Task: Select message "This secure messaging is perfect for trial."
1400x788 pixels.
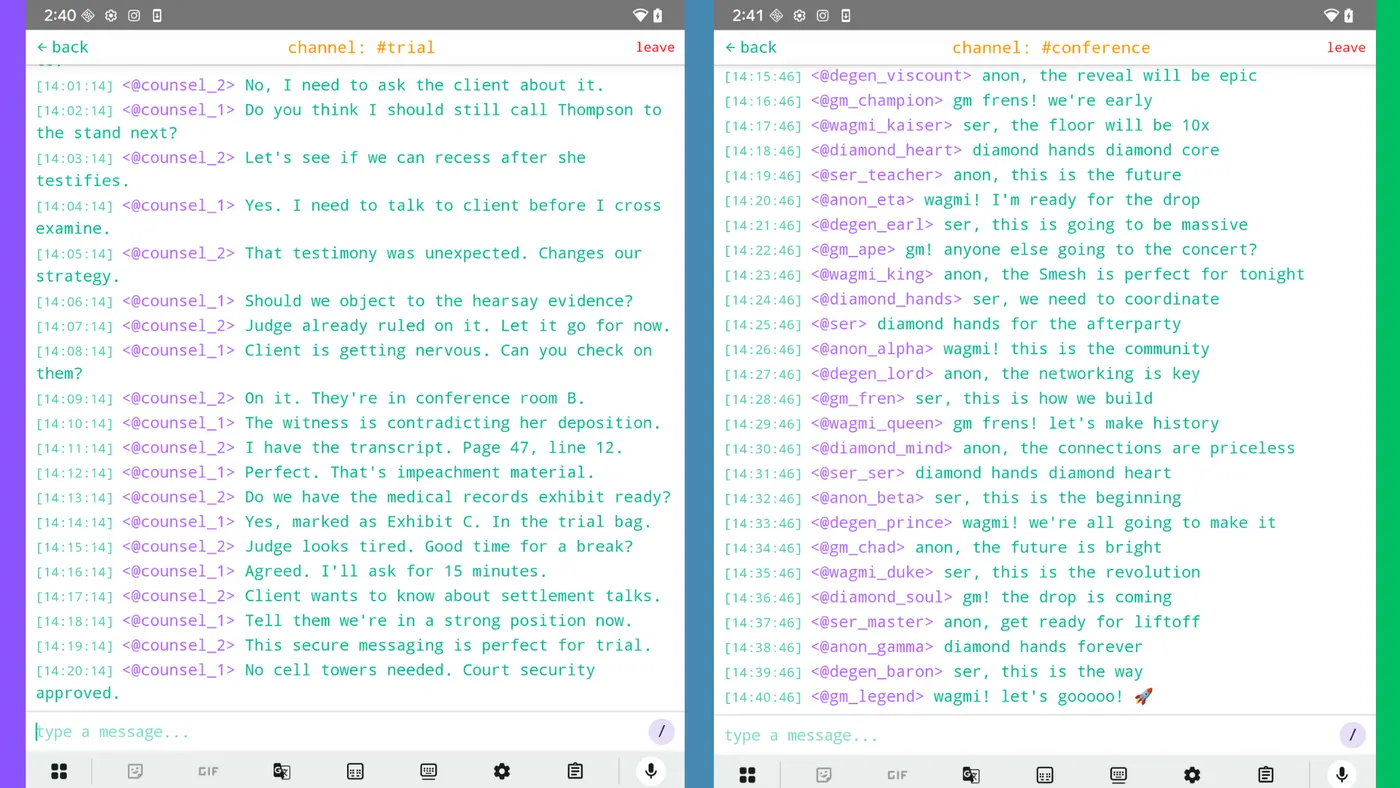Action: 448,645
